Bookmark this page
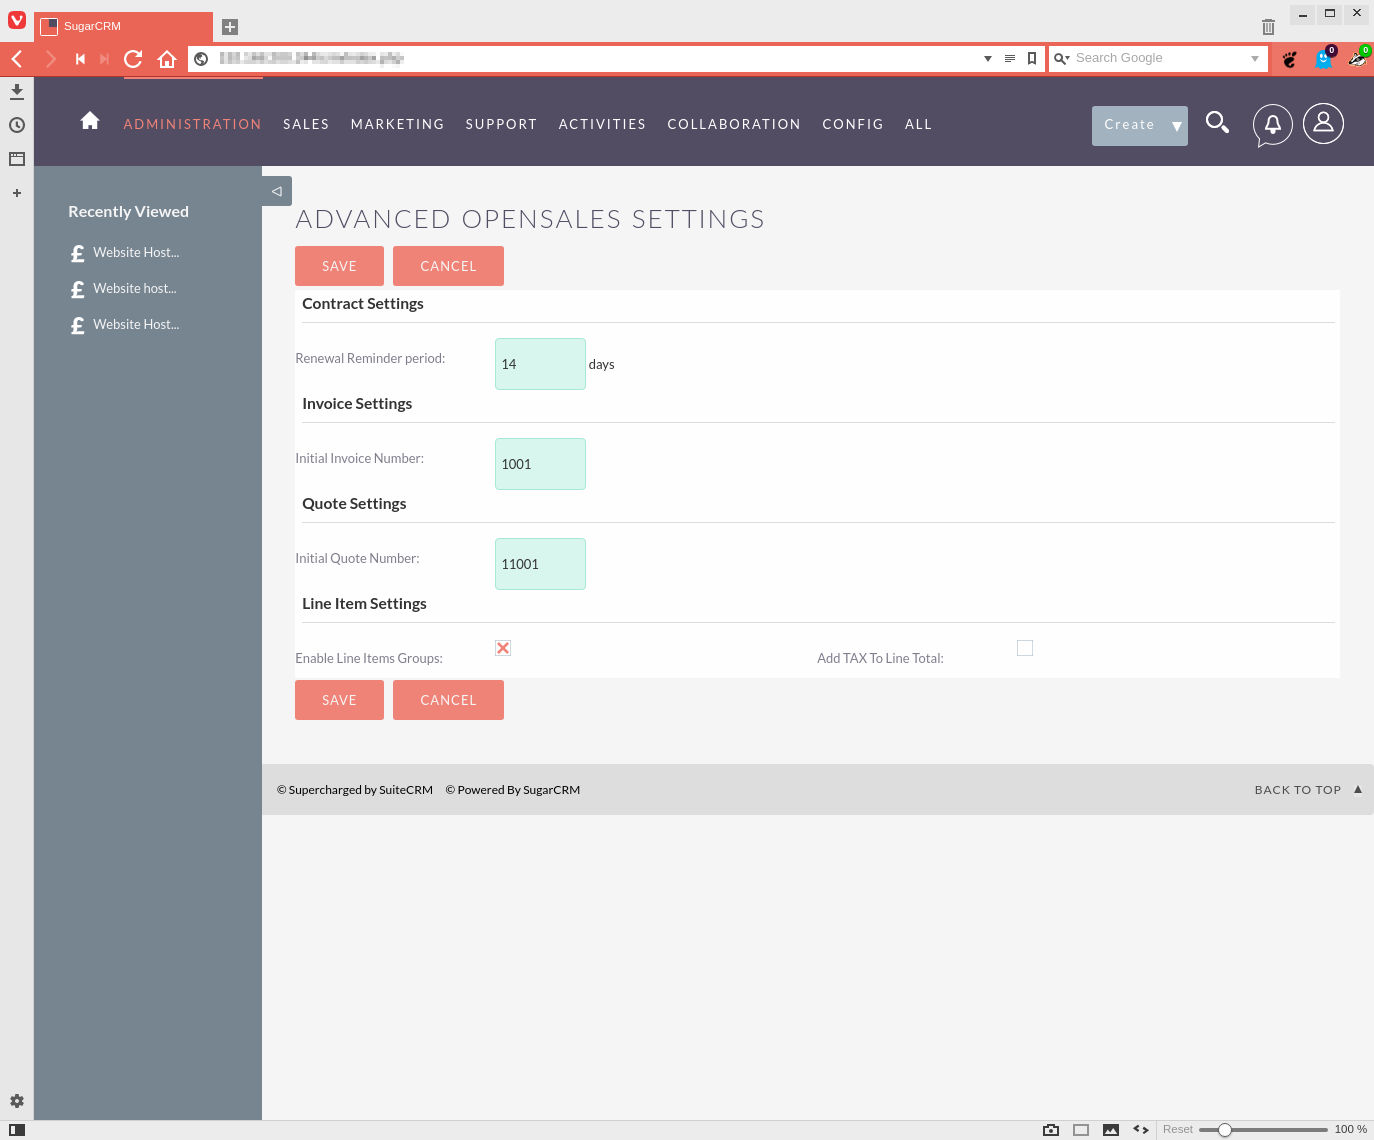The image size is (1374, 1140). [x=1032, y=59]
